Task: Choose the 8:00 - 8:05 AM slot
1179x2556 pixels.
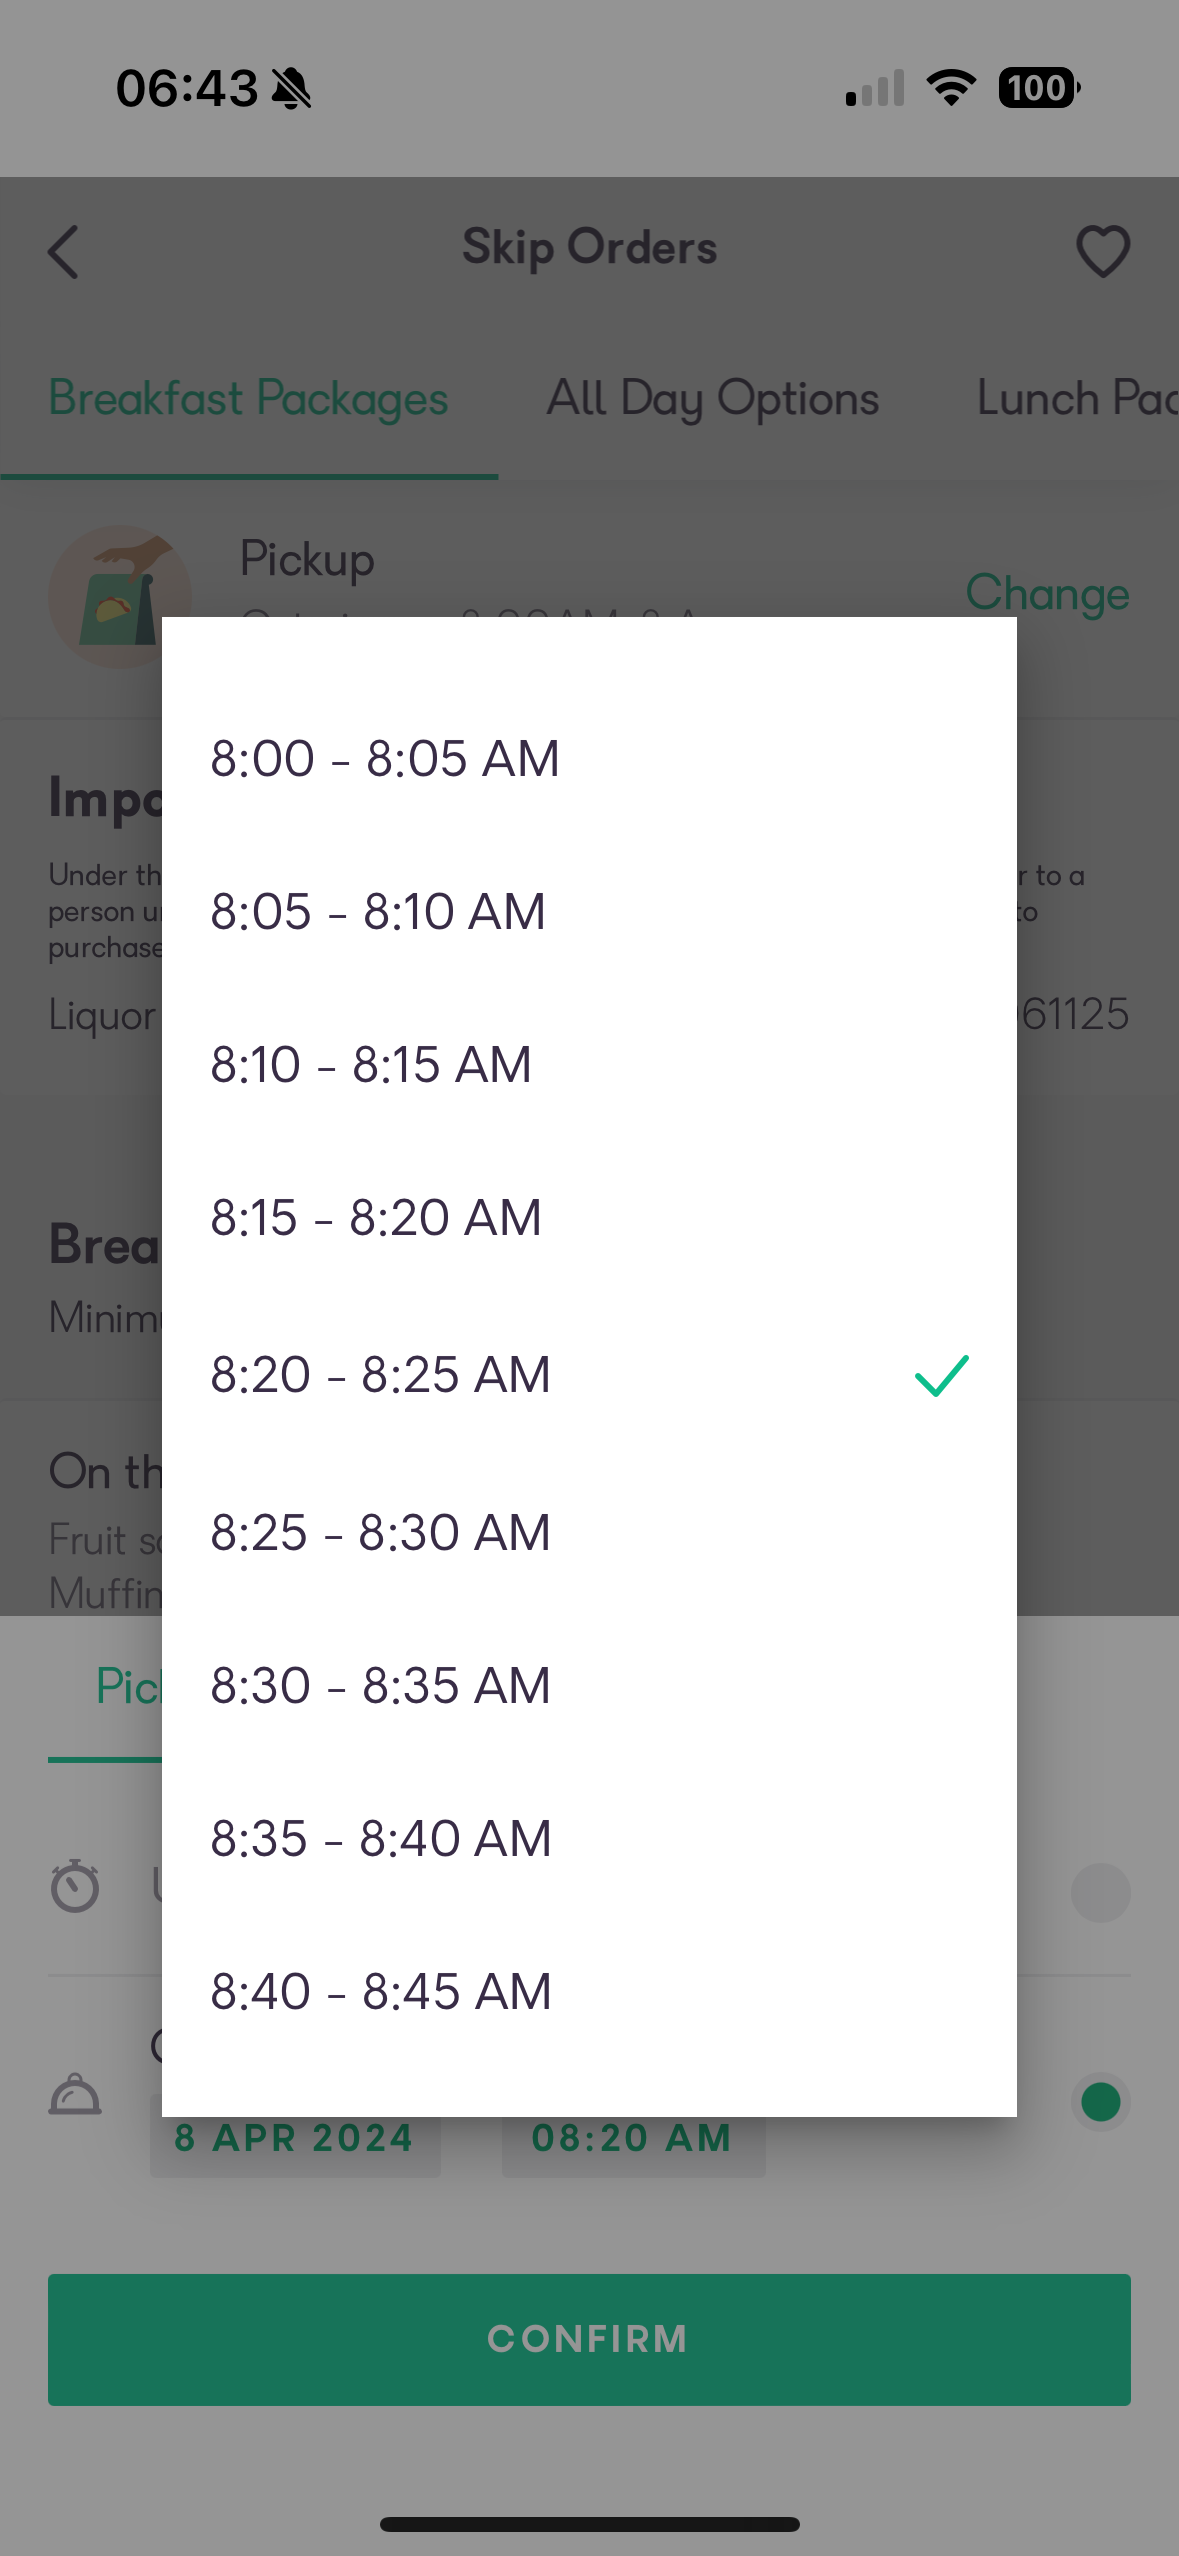Action: tap(589, 758)
